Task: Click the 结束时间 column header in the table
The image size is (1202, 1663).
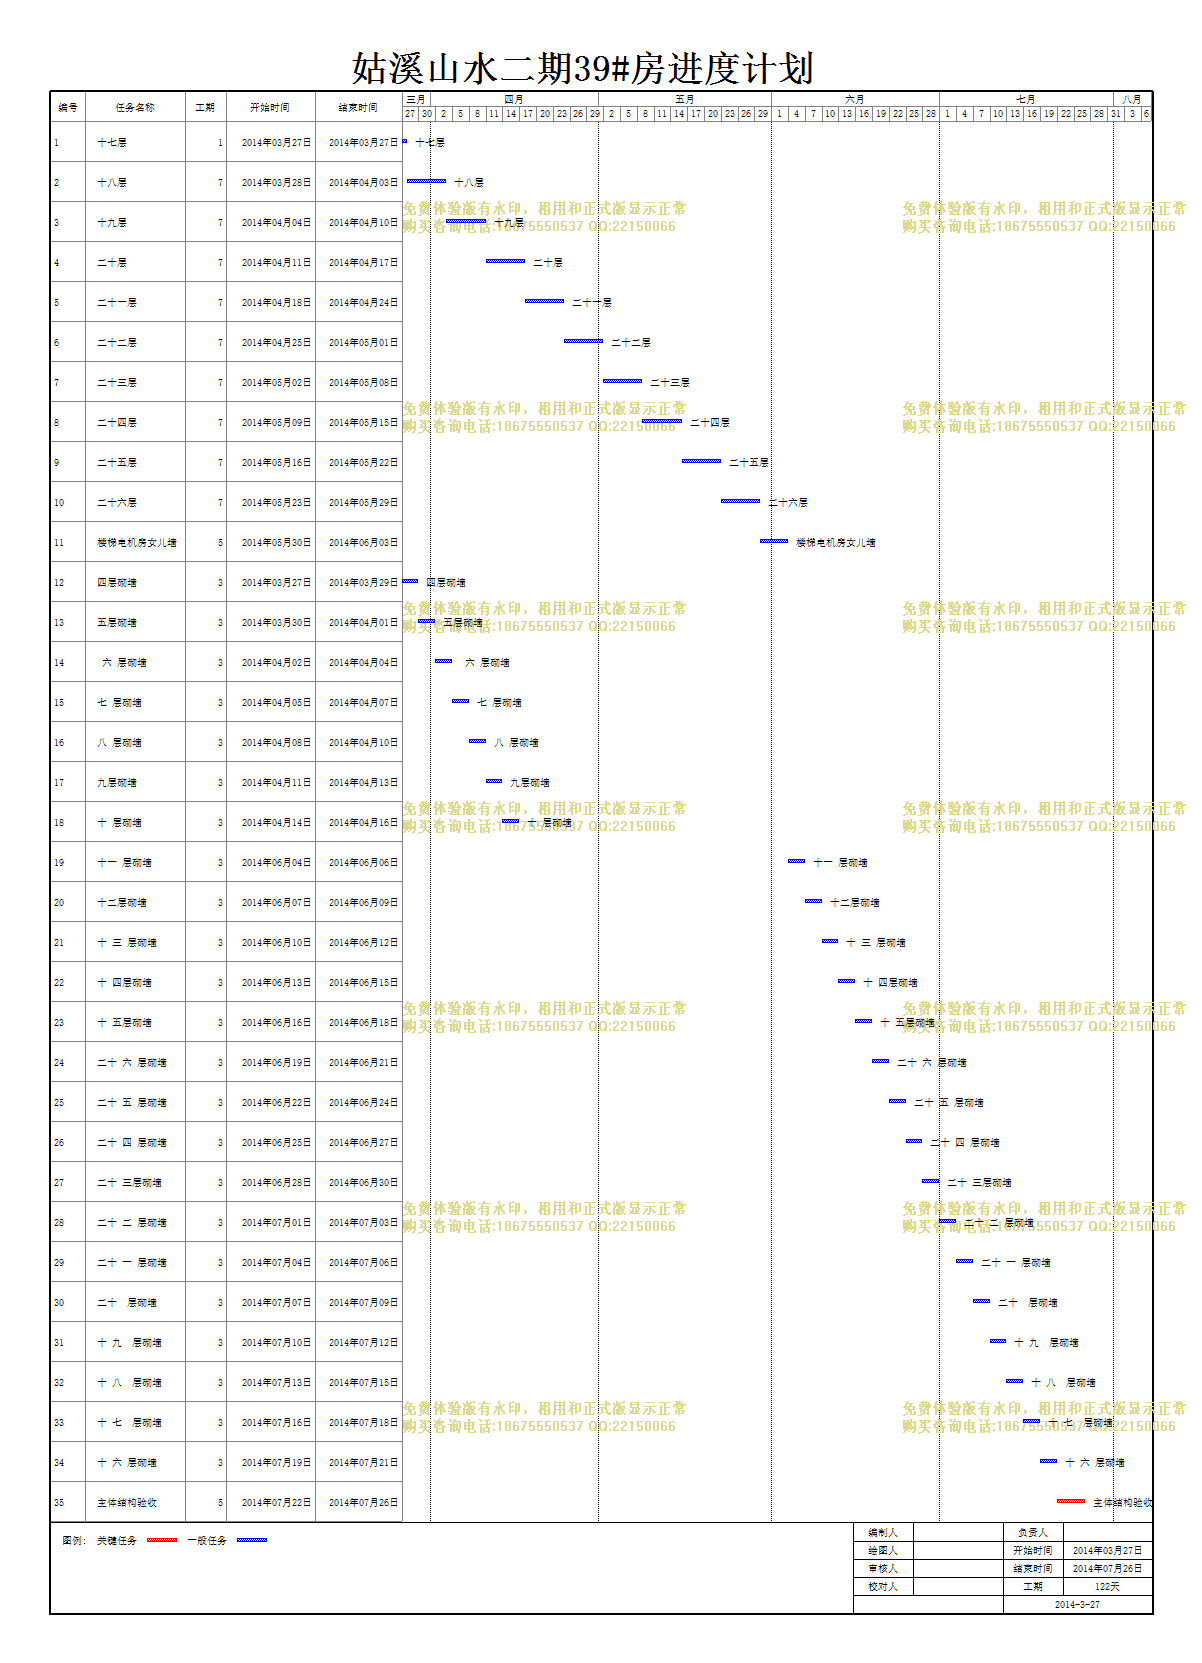Action: 358,107
